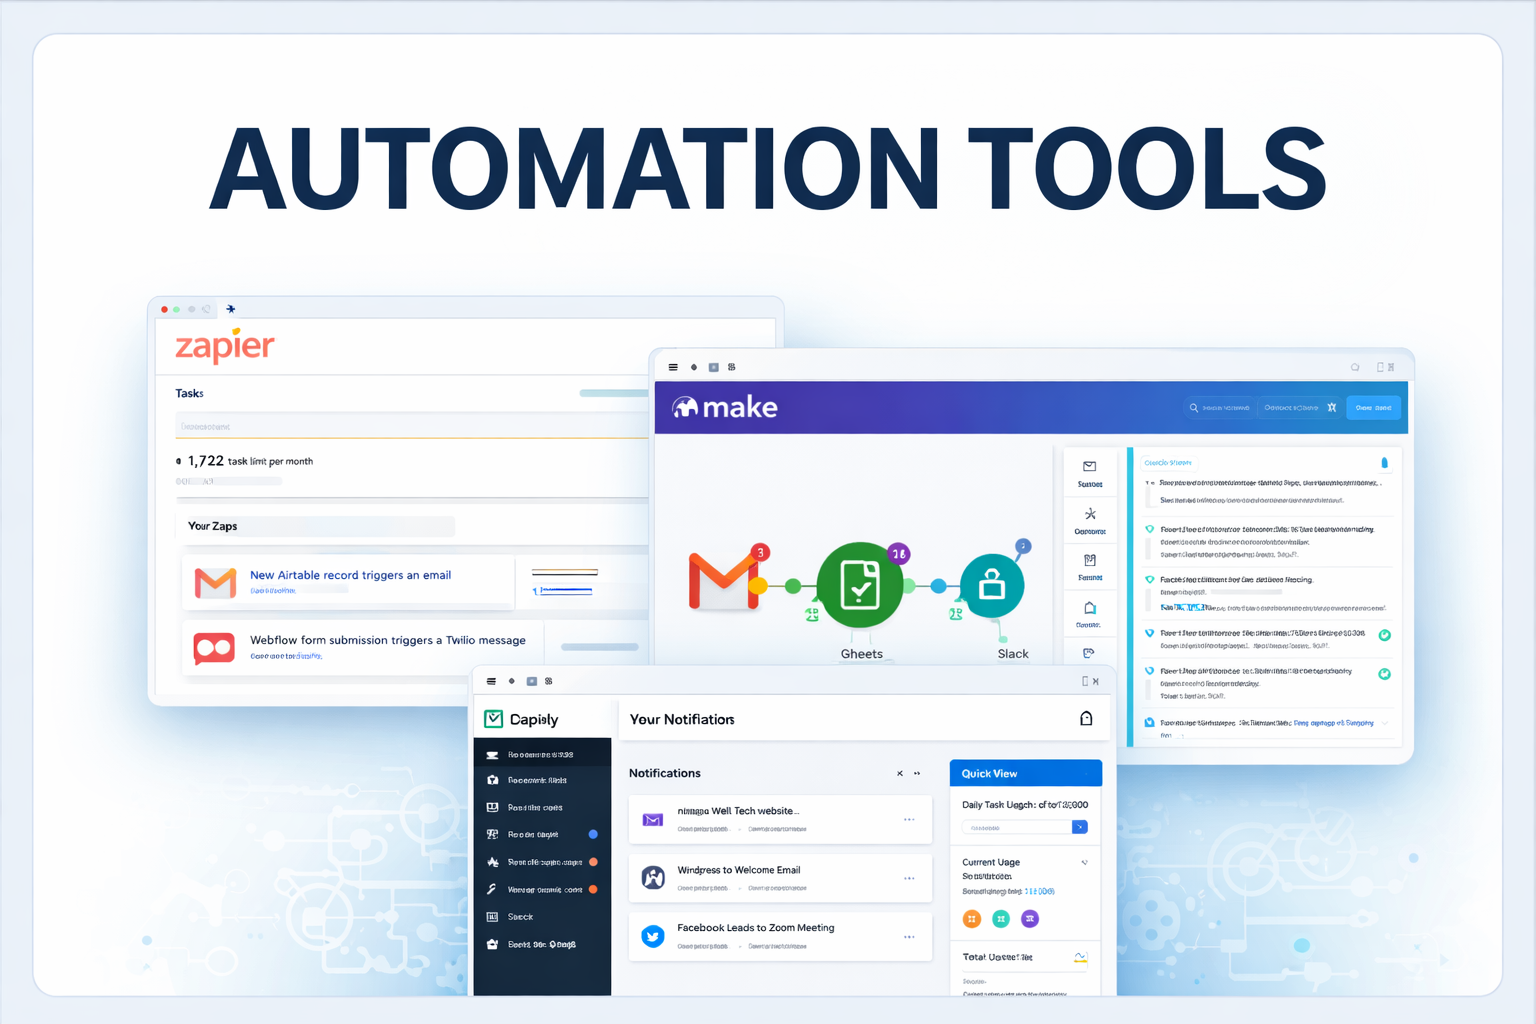Open the notification bell in Your Notifications header
This screenshot has width=1536, height=1024.
click(1086, 718)
